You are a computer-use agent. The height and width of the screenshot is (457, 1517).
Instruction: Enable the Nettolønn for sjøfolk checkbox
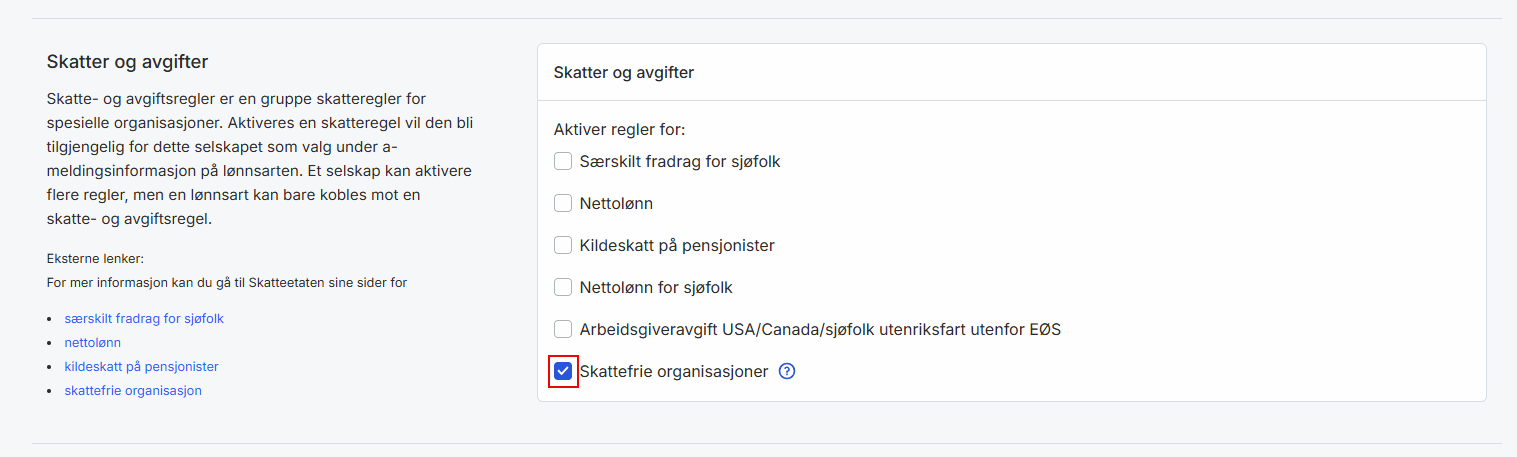coord(563,287)
